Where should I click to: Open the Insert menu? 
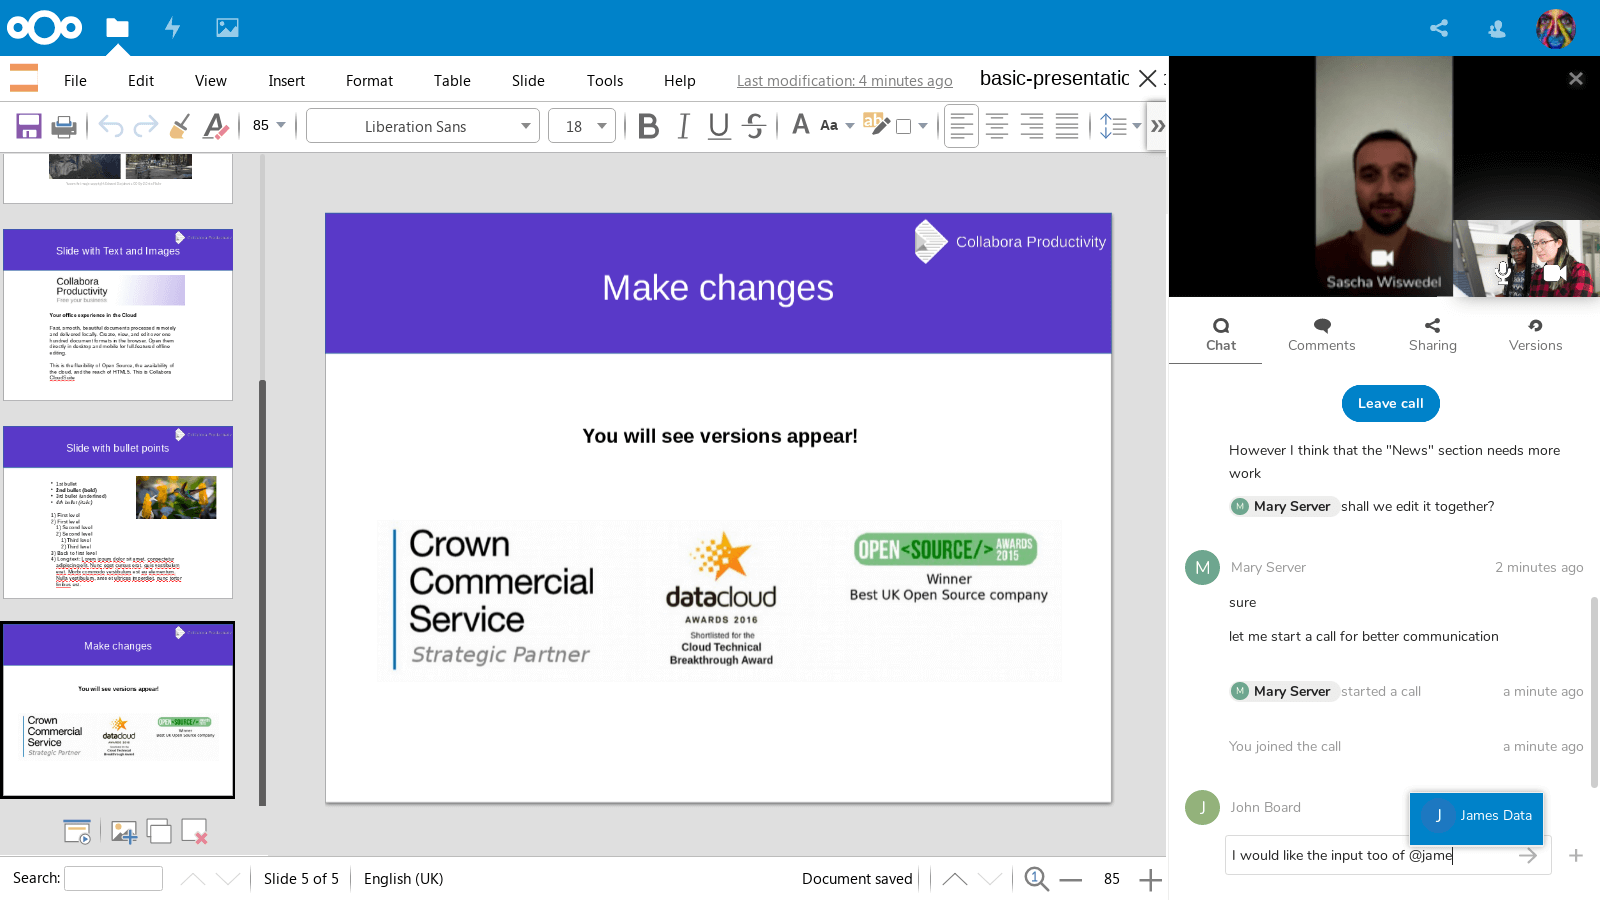pyautogui.click(x=286, y=81)
